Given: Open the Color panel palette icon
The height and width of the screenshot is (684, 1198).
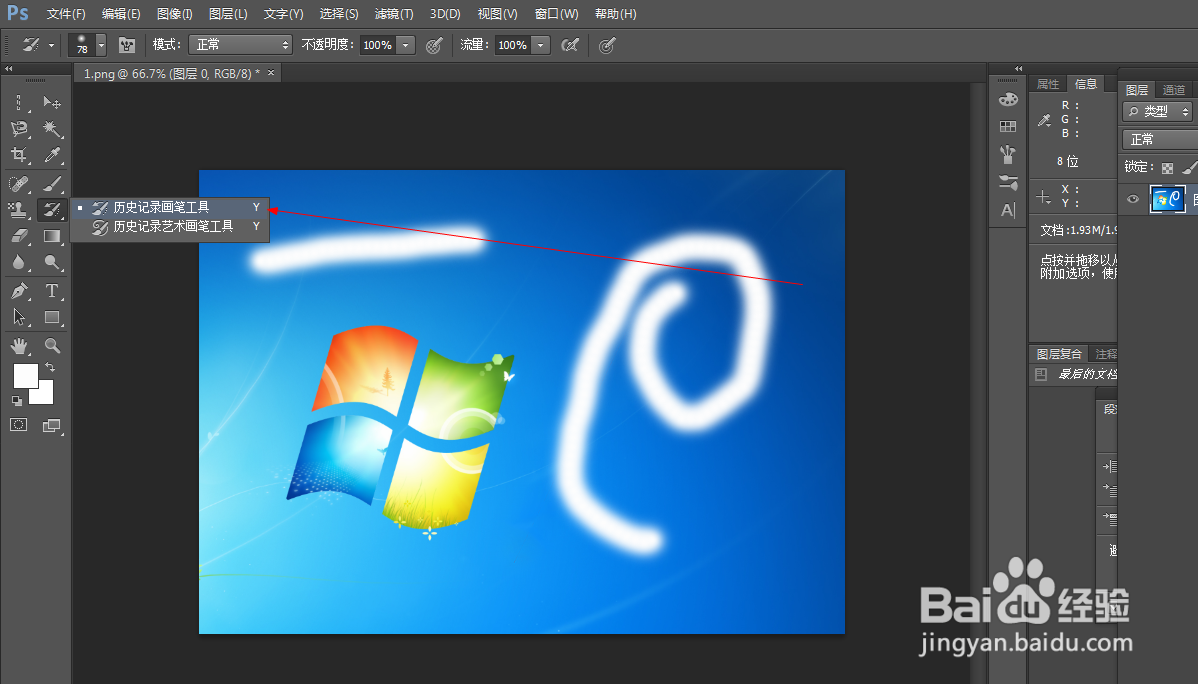Looking at the screenshot, I should tap(1008, 99).
